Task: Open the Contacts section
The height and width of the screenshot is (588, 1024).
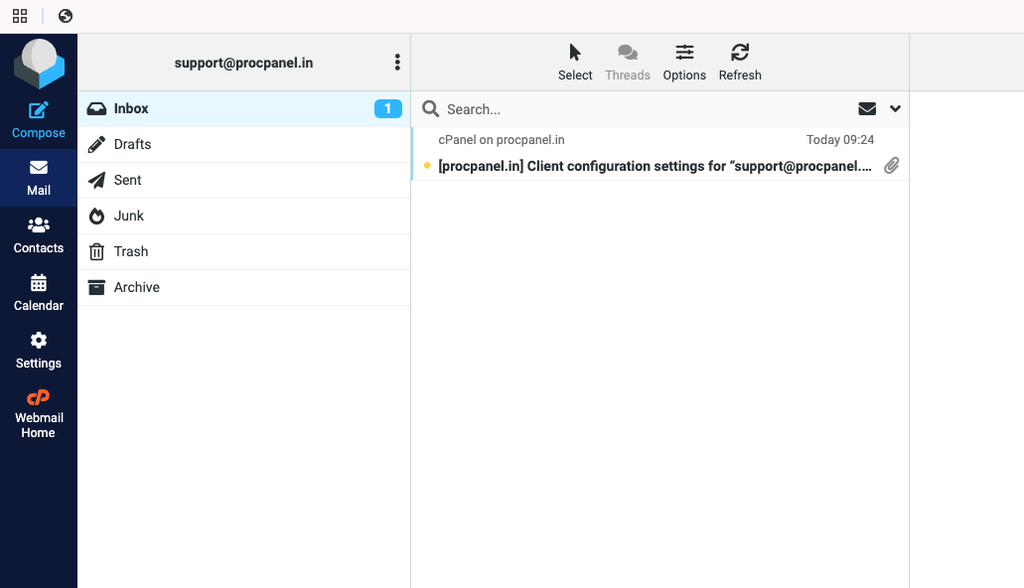Action: tap(39, 236)
